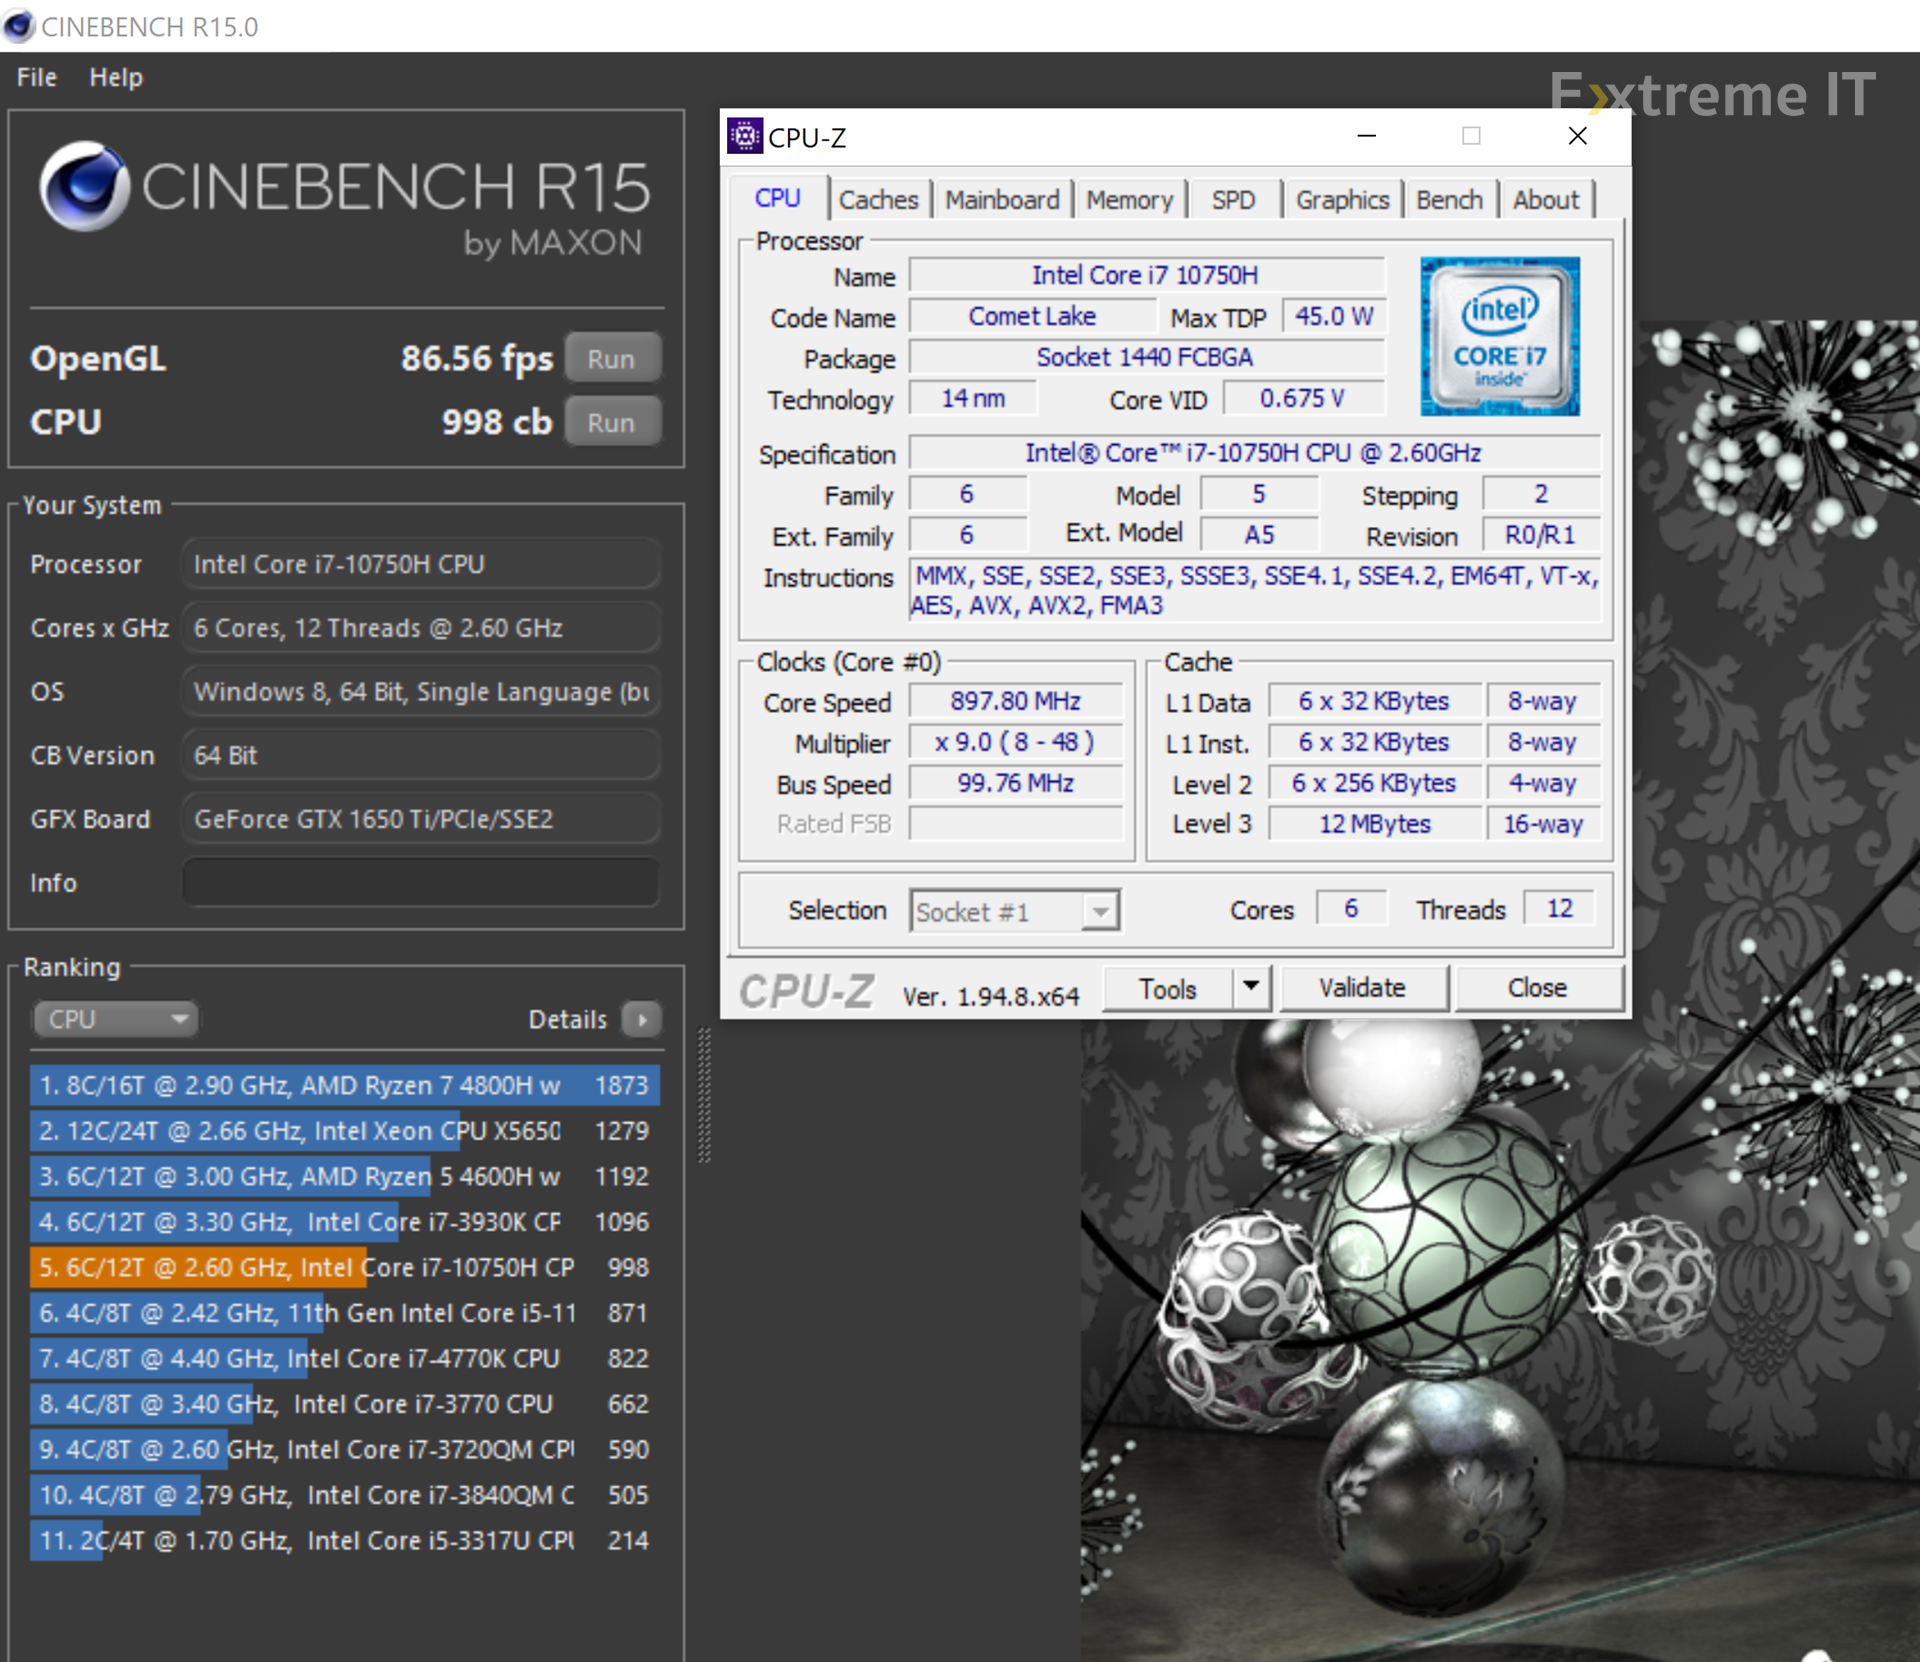Viewport: 1920px width, 1662px height.
Task: Select the Intel Xeon CPU X5650 ranking row
Action: click(345, 1131)
